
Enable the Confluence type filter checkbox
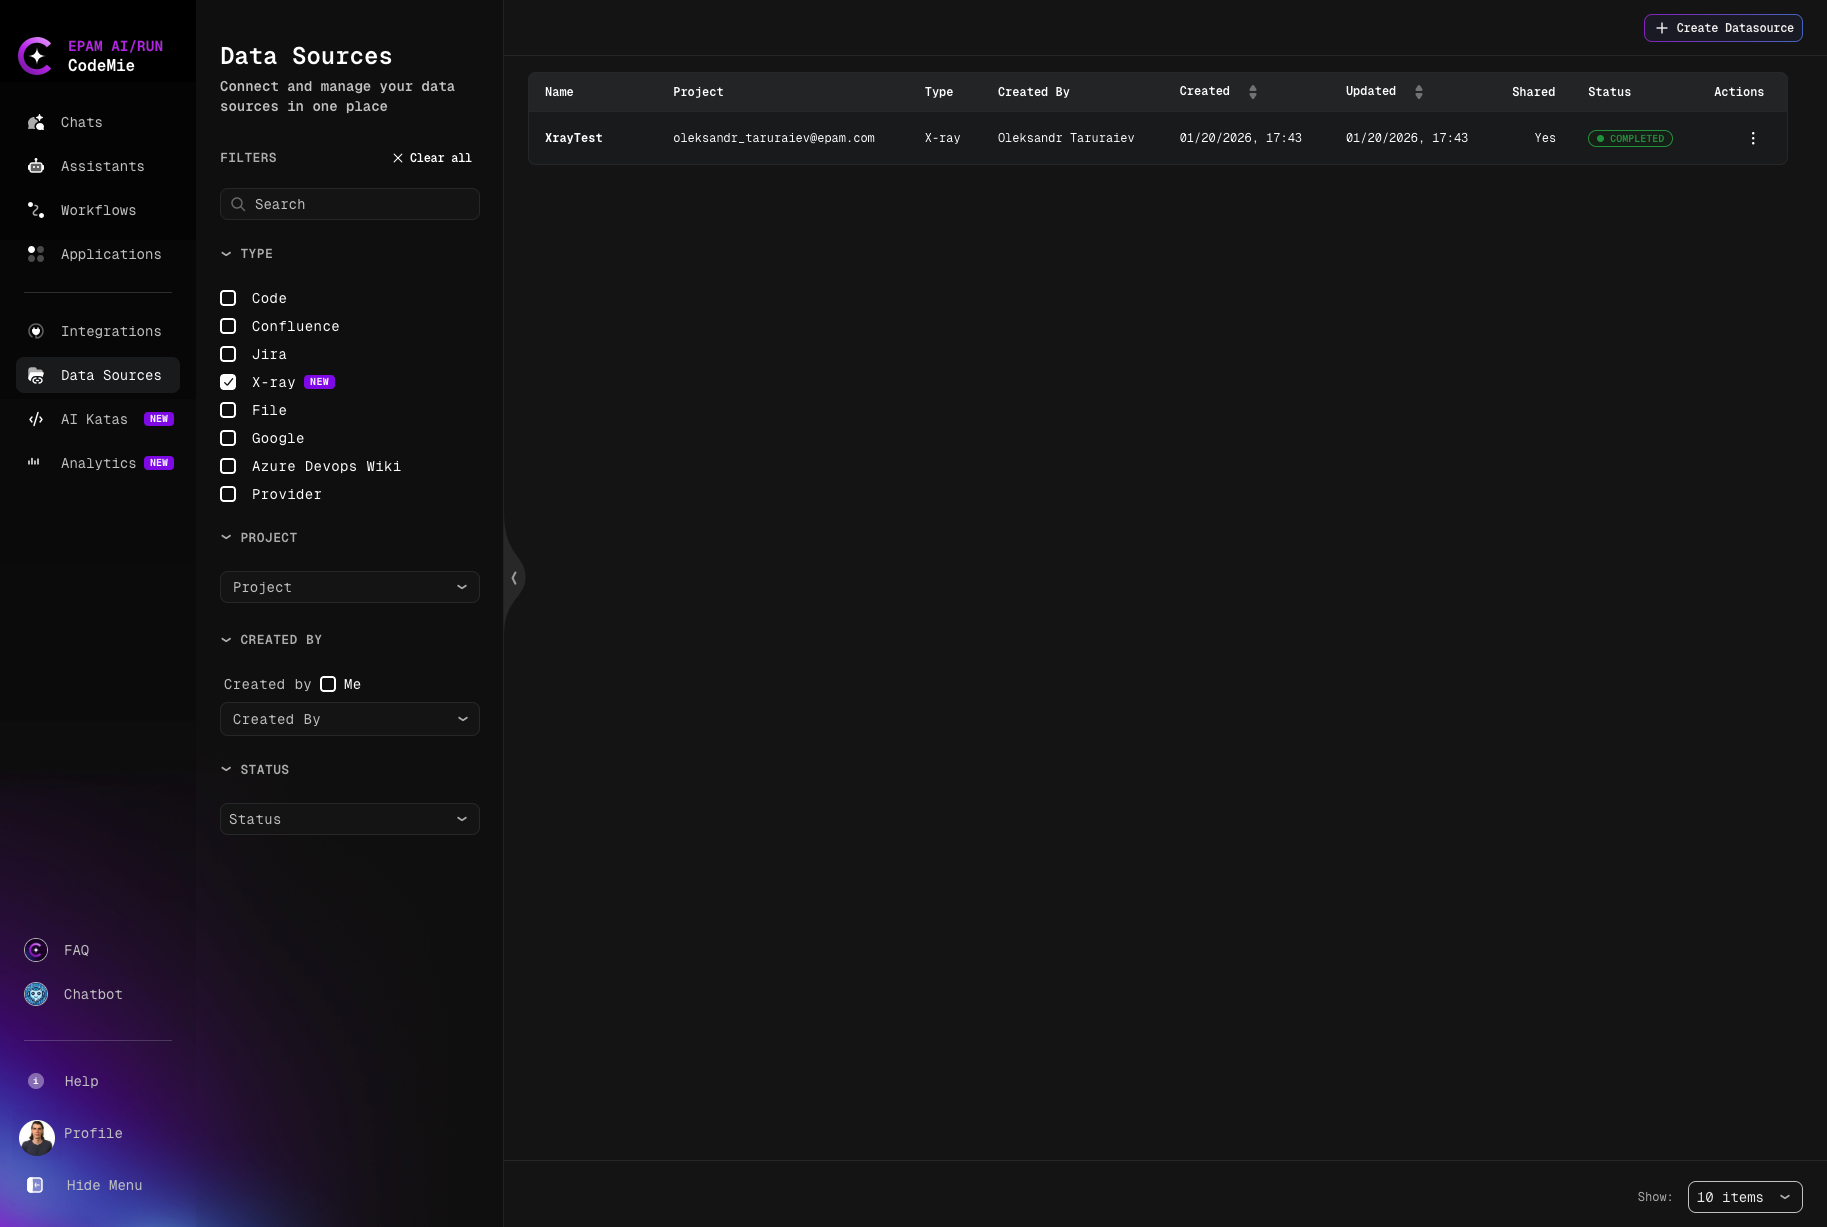tap(228, 326)
